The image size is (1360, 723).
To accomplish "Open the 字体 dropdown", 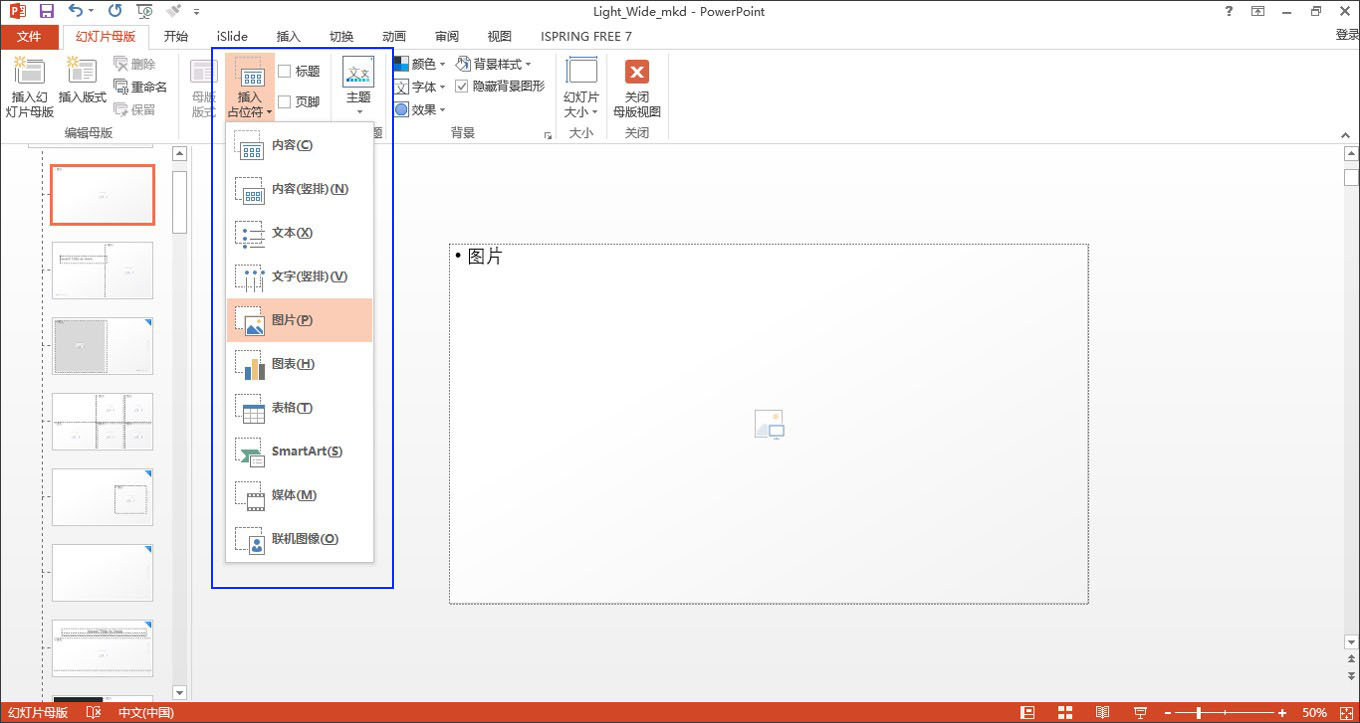I will (420, 87).
